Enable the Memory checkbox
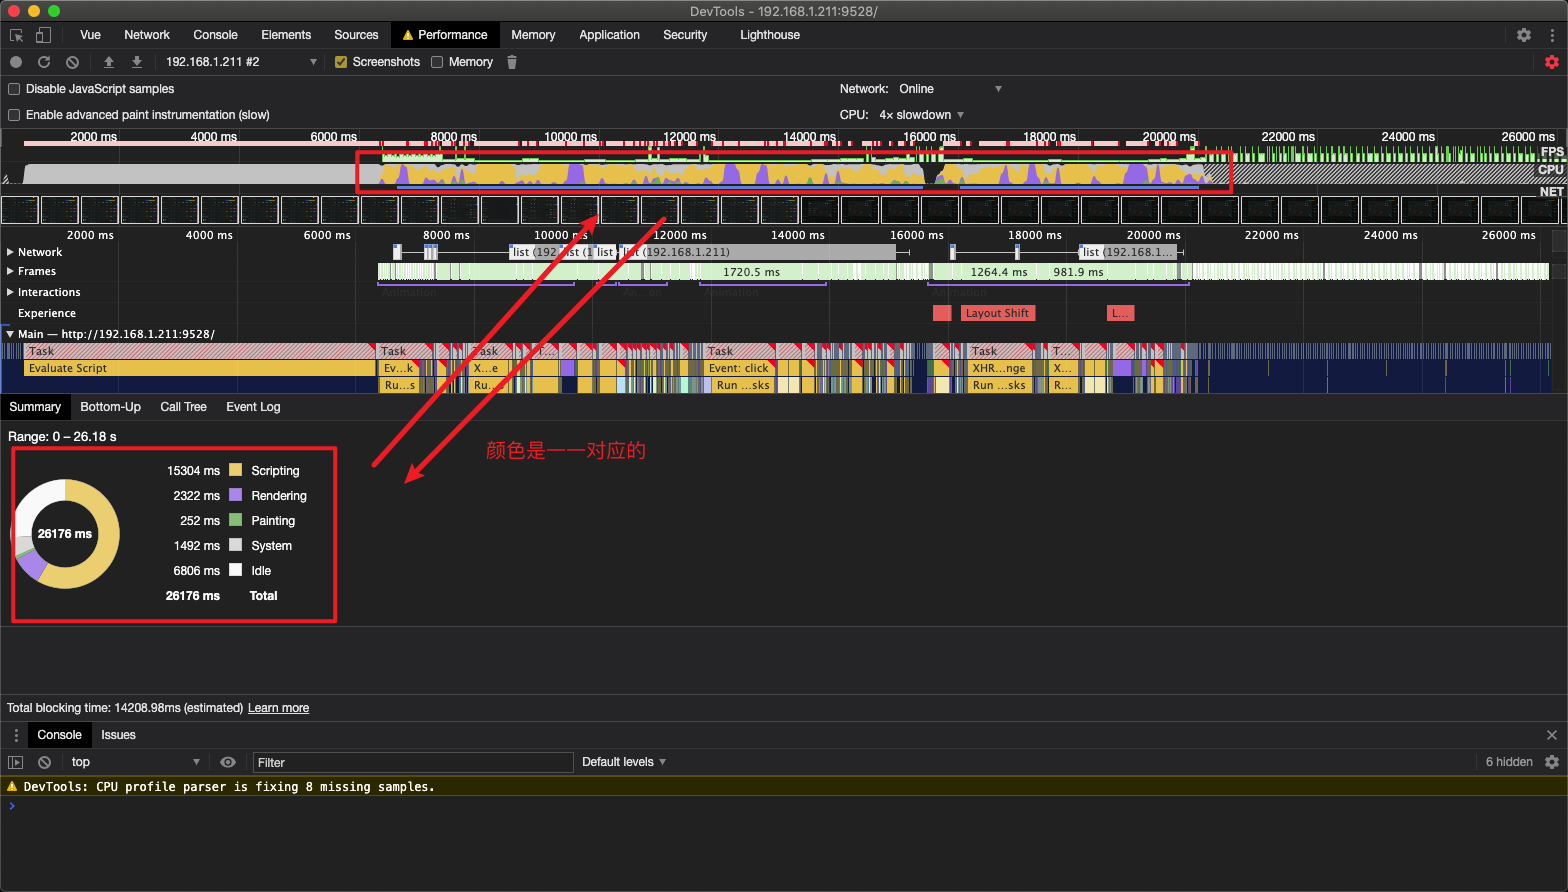1568x892 pixels. [x=437, y=62]
